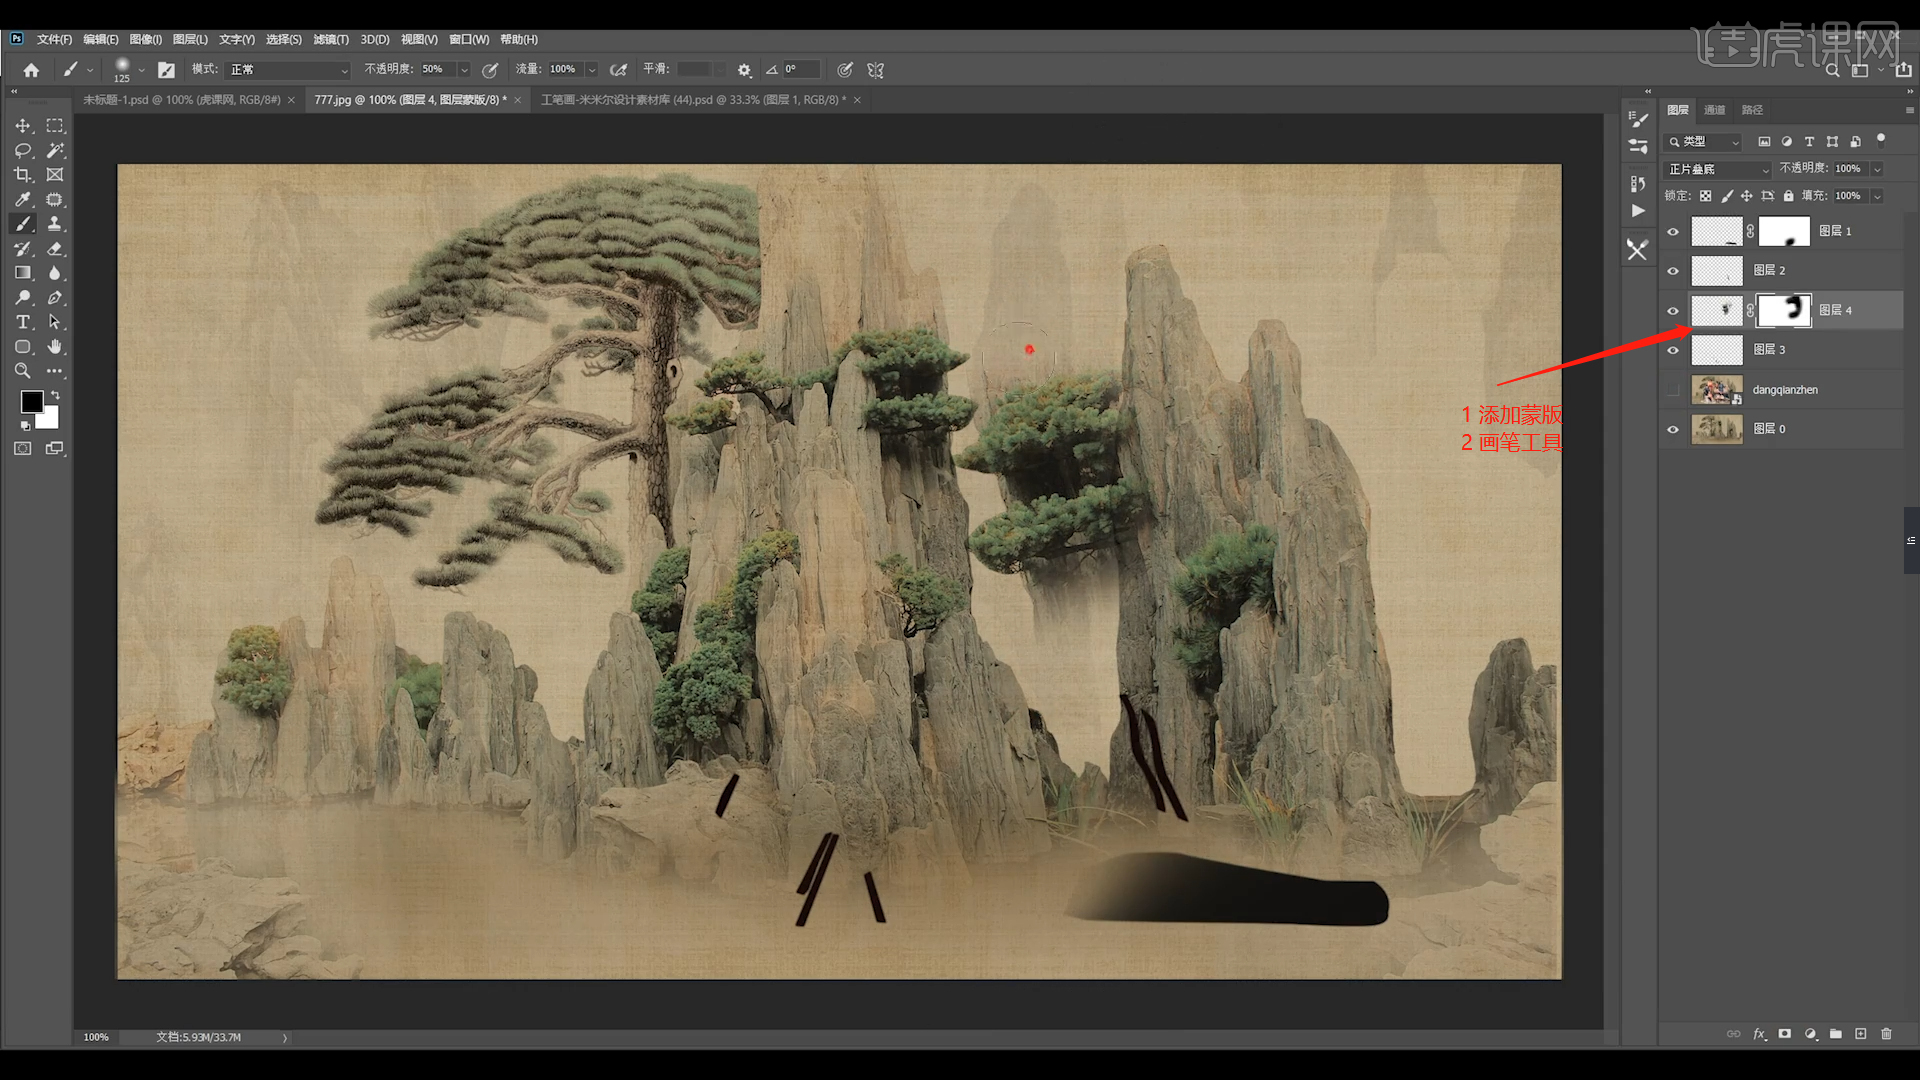This screenshot has width=1920, height=1080.
Task: Select the Clone Stamp tool
Action: click(55, 224)
